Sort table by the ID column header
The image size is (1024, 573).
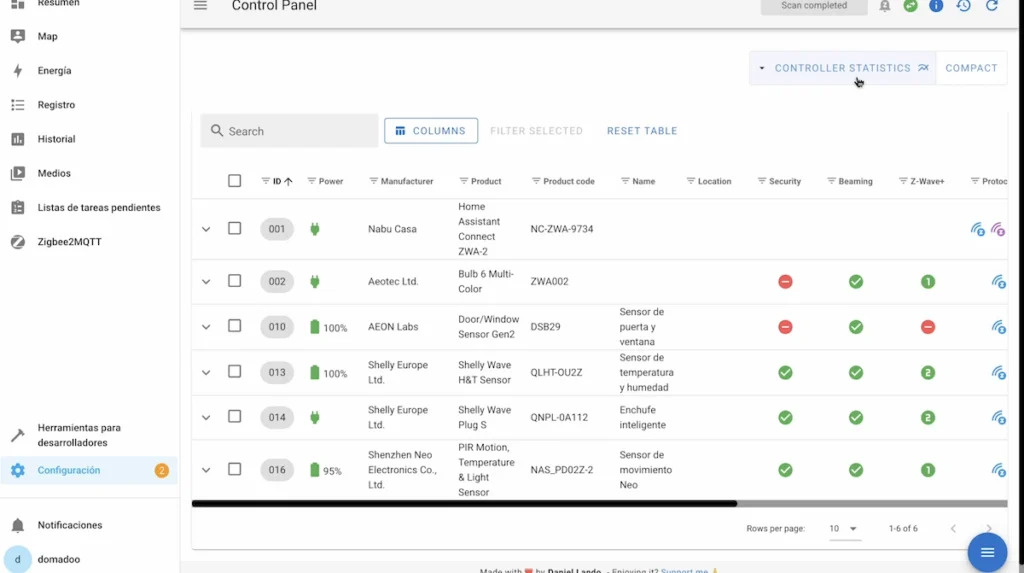(x=277, y=181)
